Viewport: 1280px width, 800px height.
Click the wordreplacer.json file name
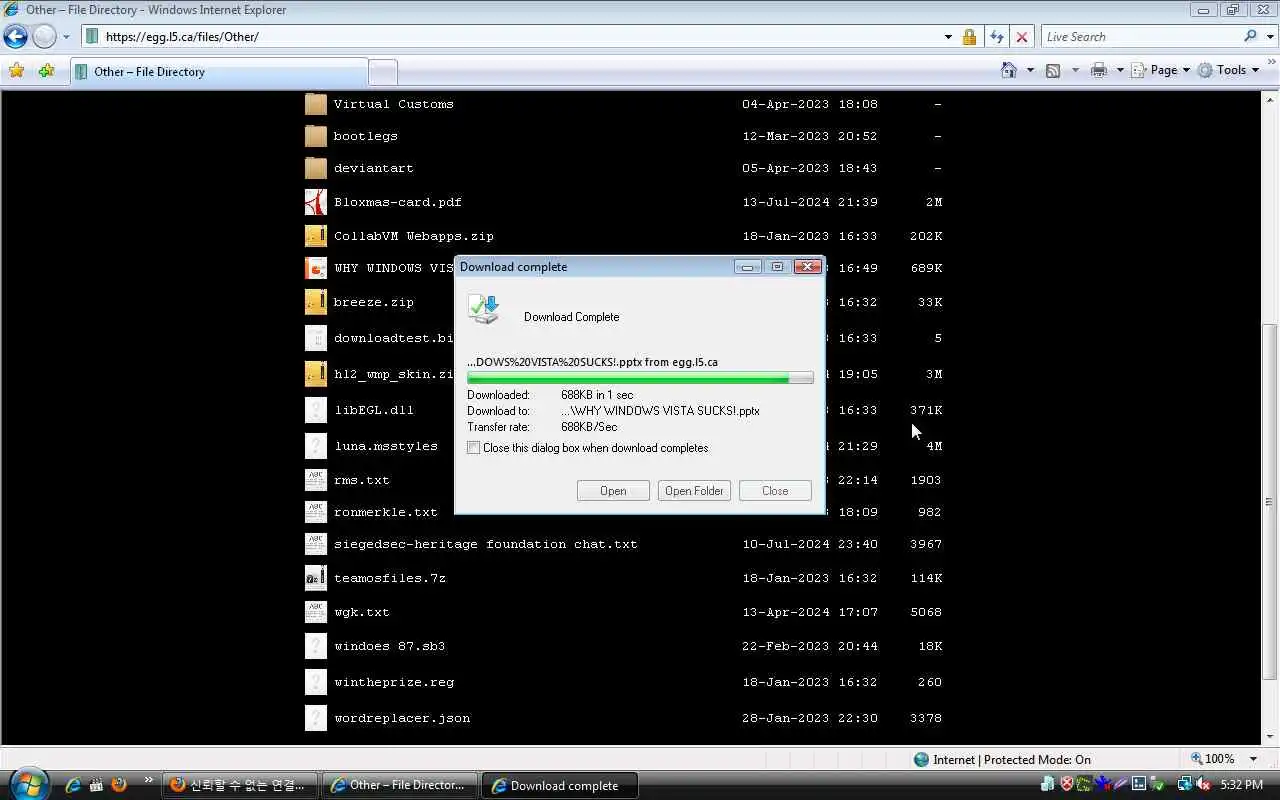(401, 718)
